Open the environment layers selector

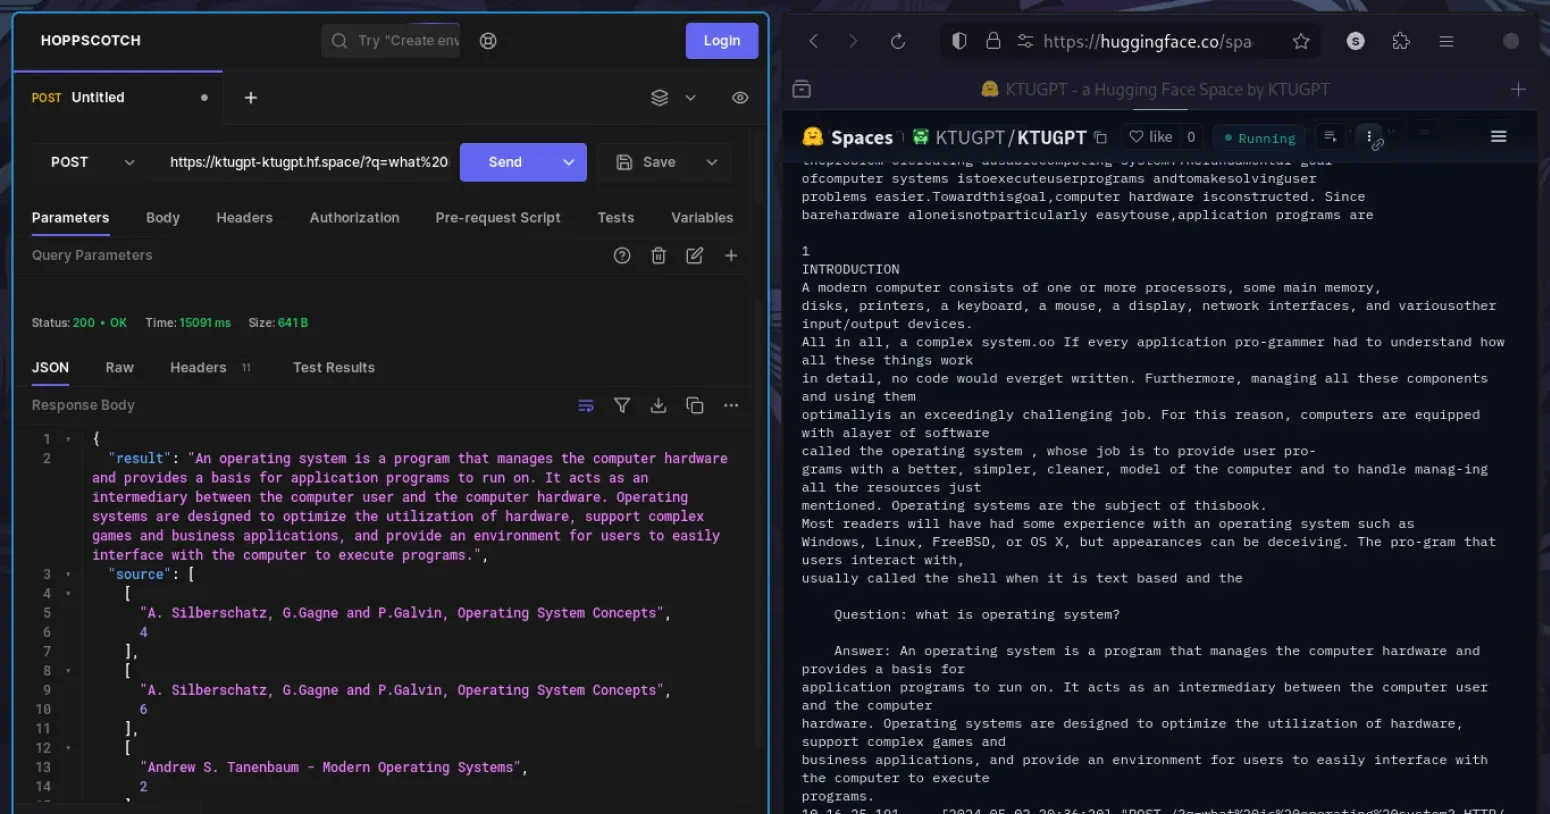click(x=659, y=97)
